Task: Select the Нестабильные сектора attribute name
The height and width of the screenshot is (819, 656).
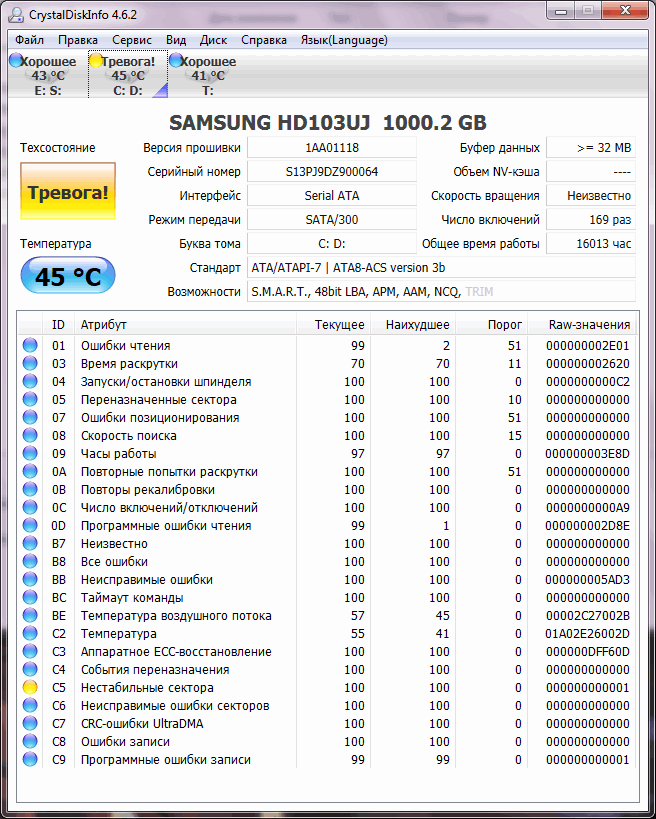Action: (147, 688)
